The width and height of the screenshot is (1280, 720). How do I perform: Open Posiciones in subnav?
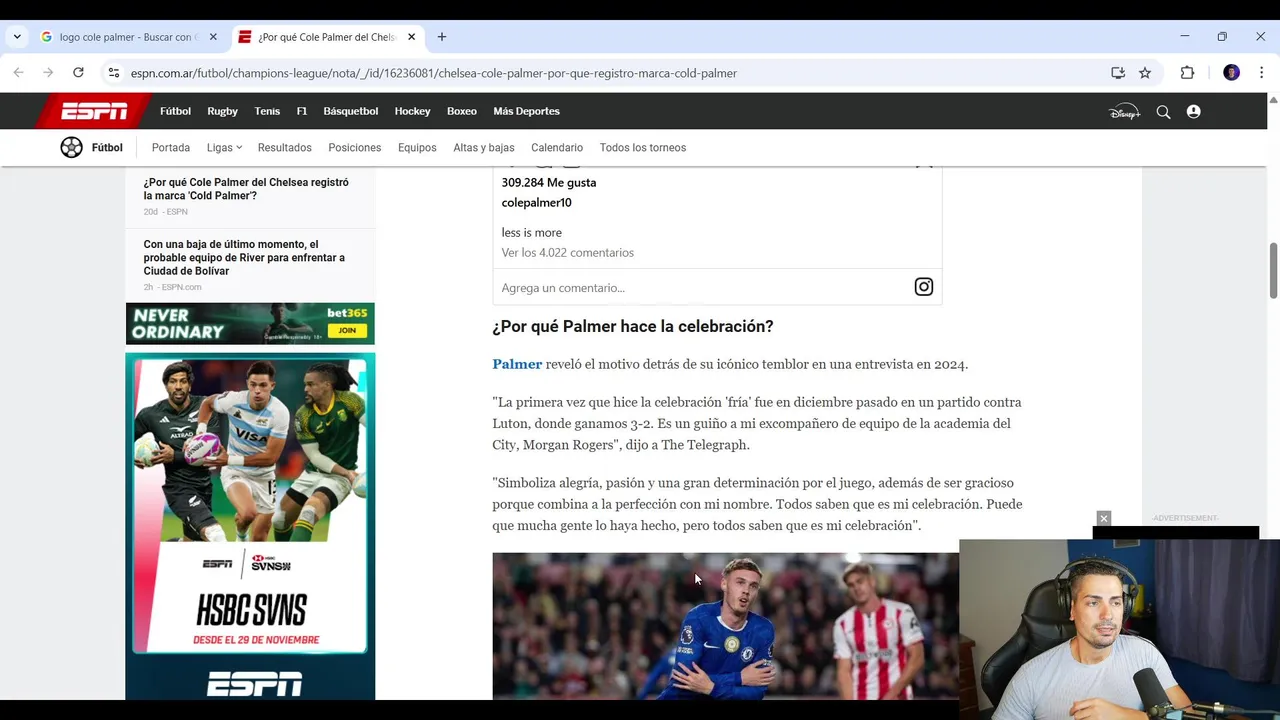[355, 147]
